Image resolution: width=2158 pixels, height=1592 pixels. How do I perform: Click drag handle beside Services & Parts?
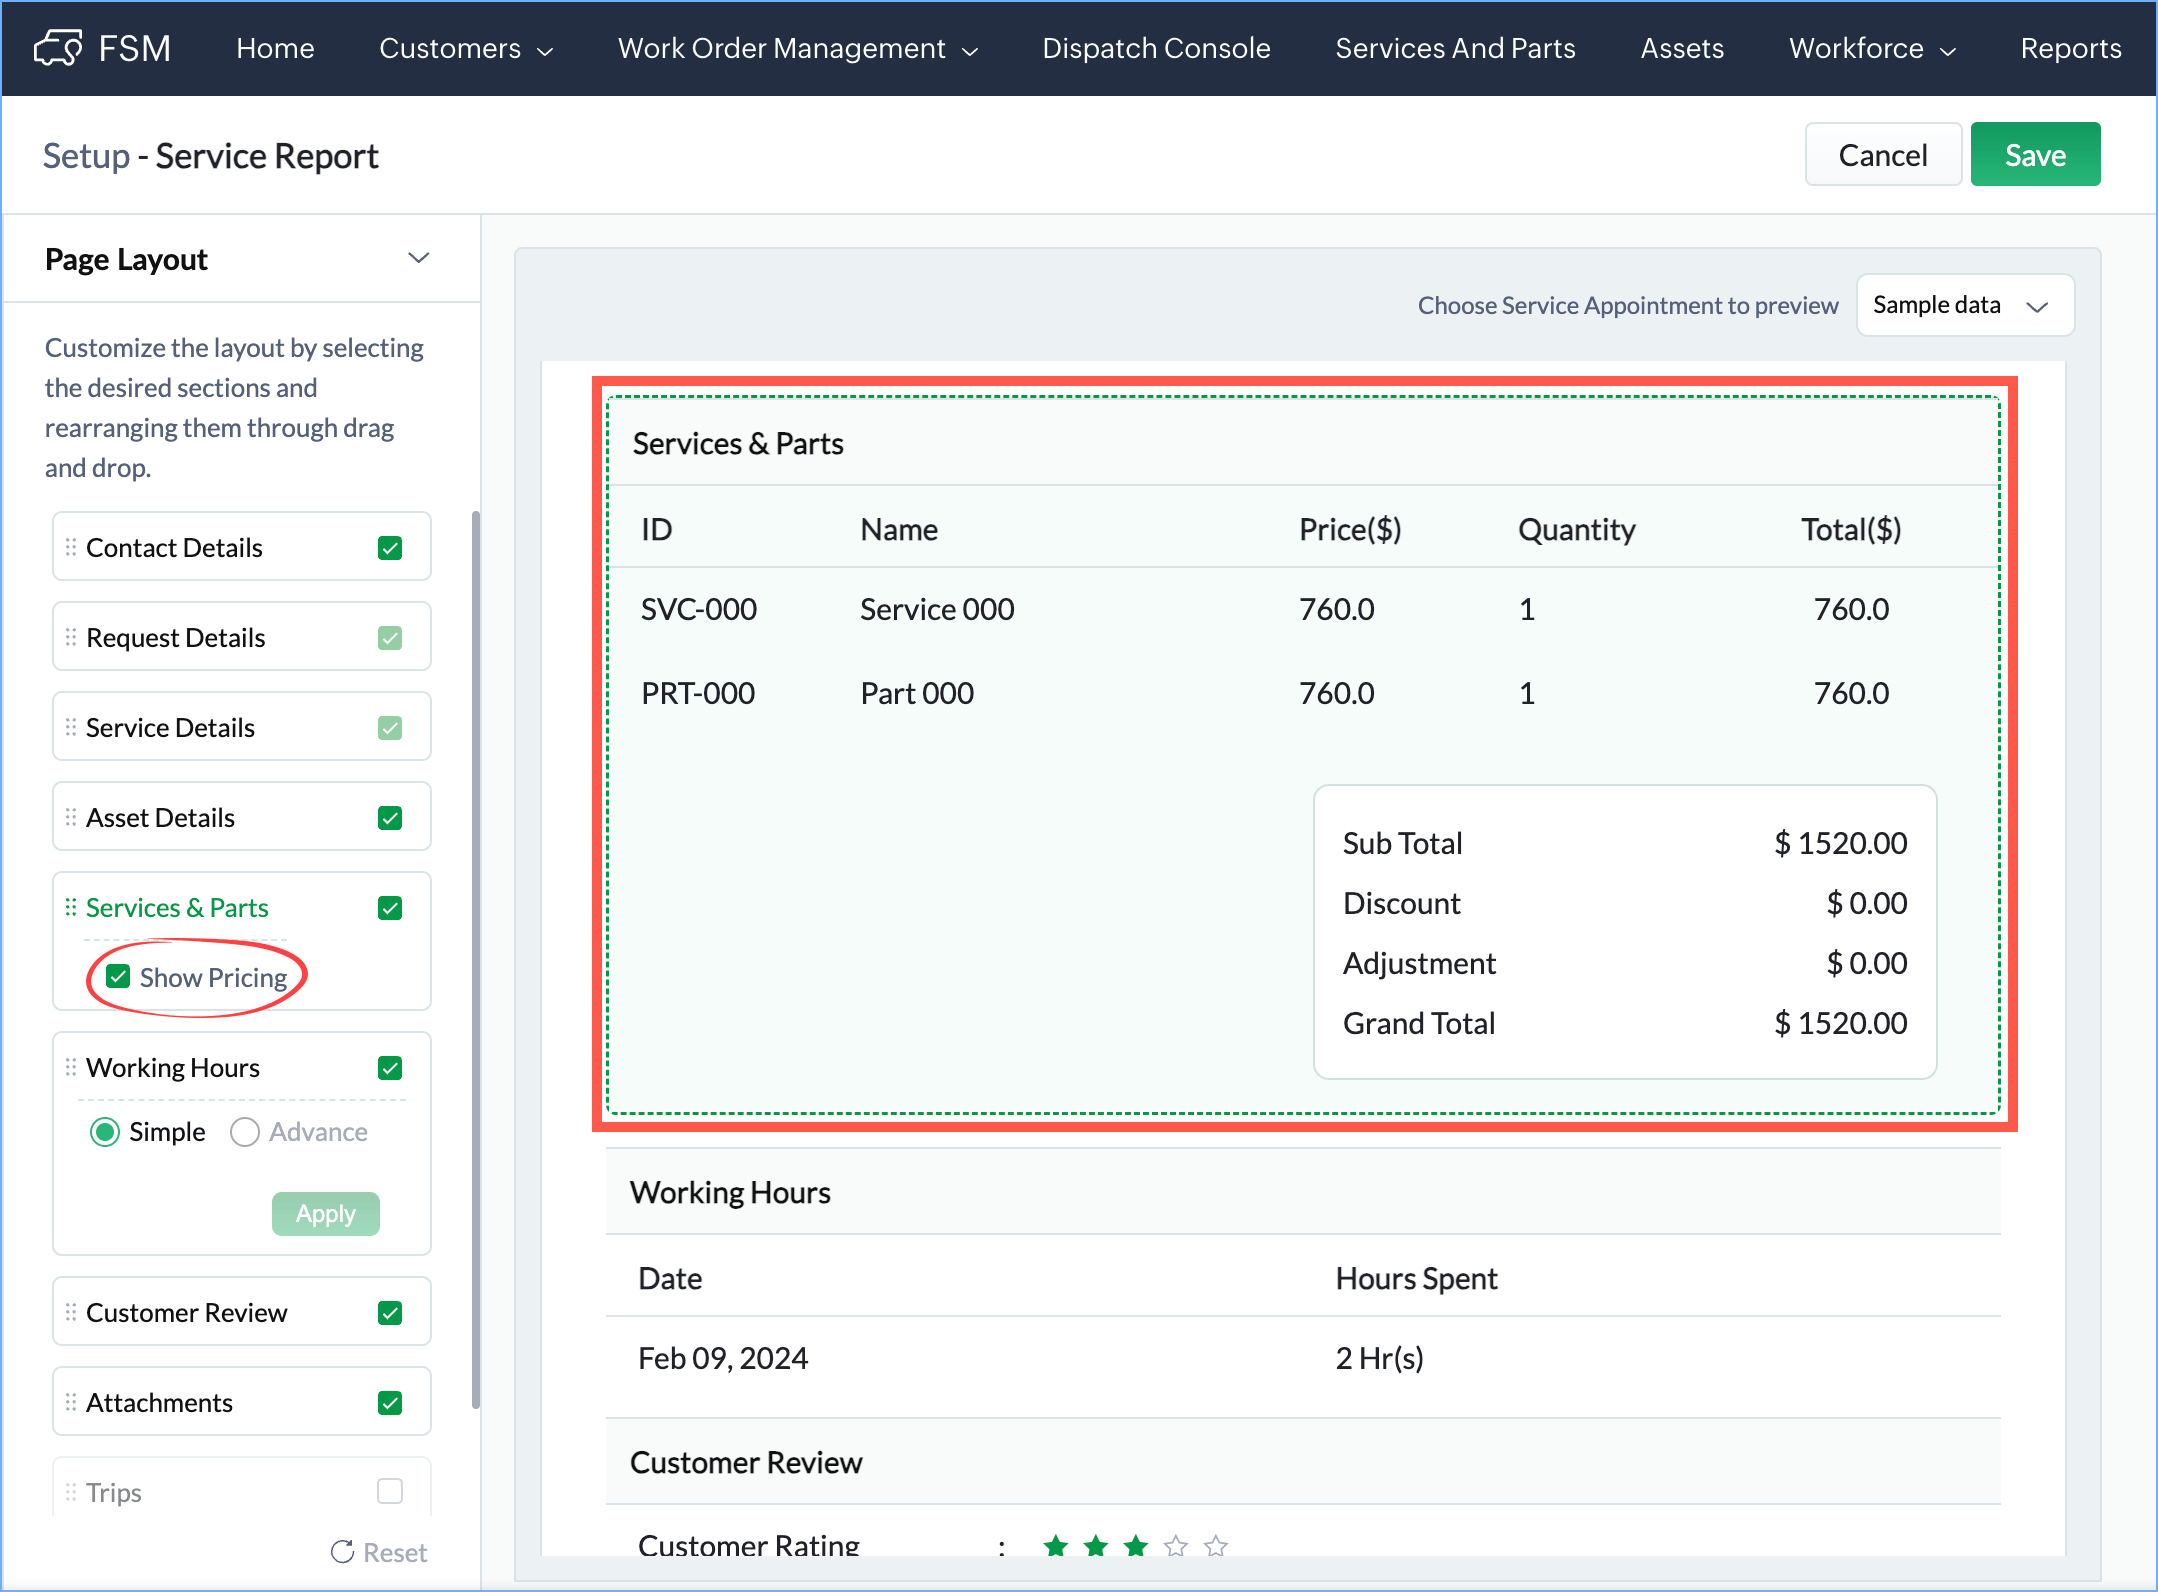(71, 907)
